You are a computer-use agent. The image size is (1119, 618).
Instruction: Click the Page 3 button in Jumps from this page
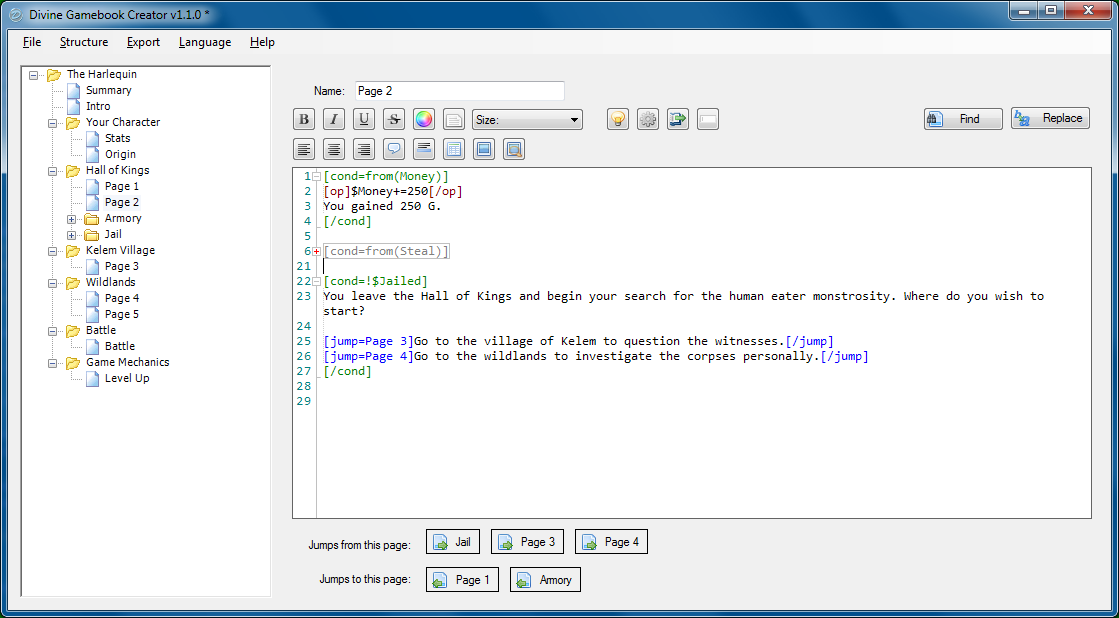[527, 542]
